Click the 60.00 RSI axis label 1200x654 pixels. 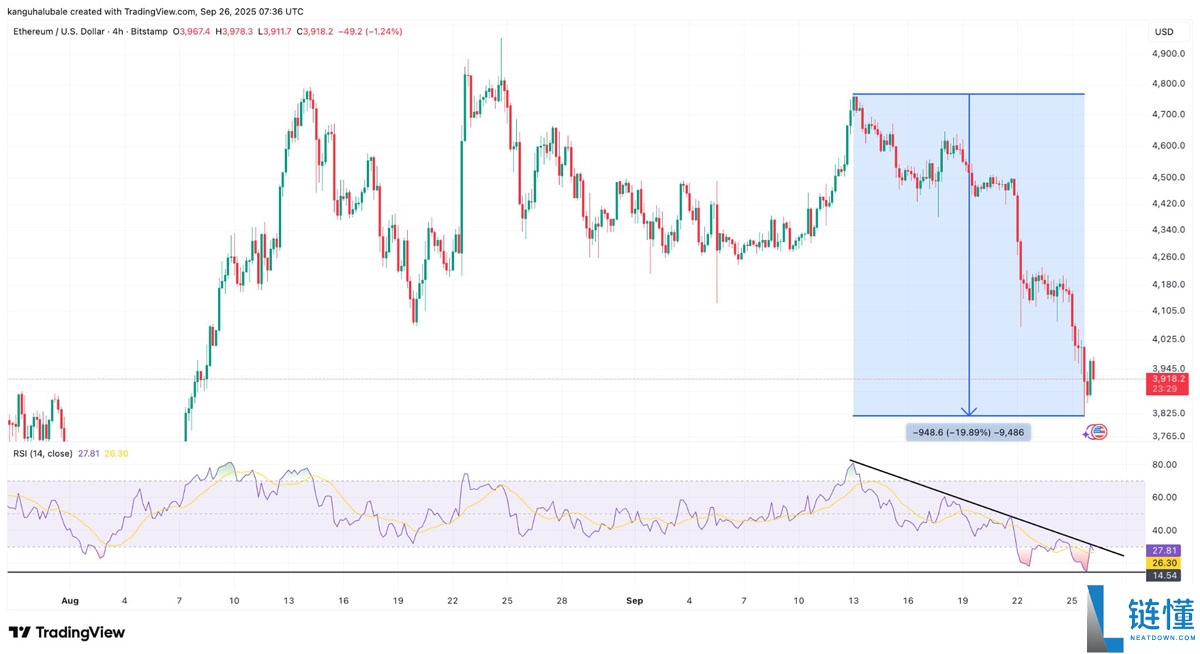[x=1165, y=497]
